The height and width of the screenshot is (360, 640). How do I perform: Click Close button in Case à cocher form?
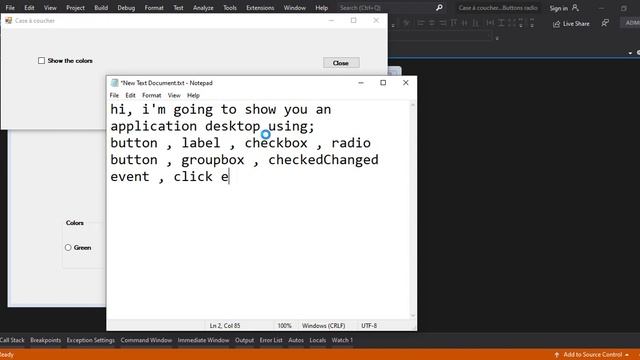pyautogui.click(x=341, y=63)
